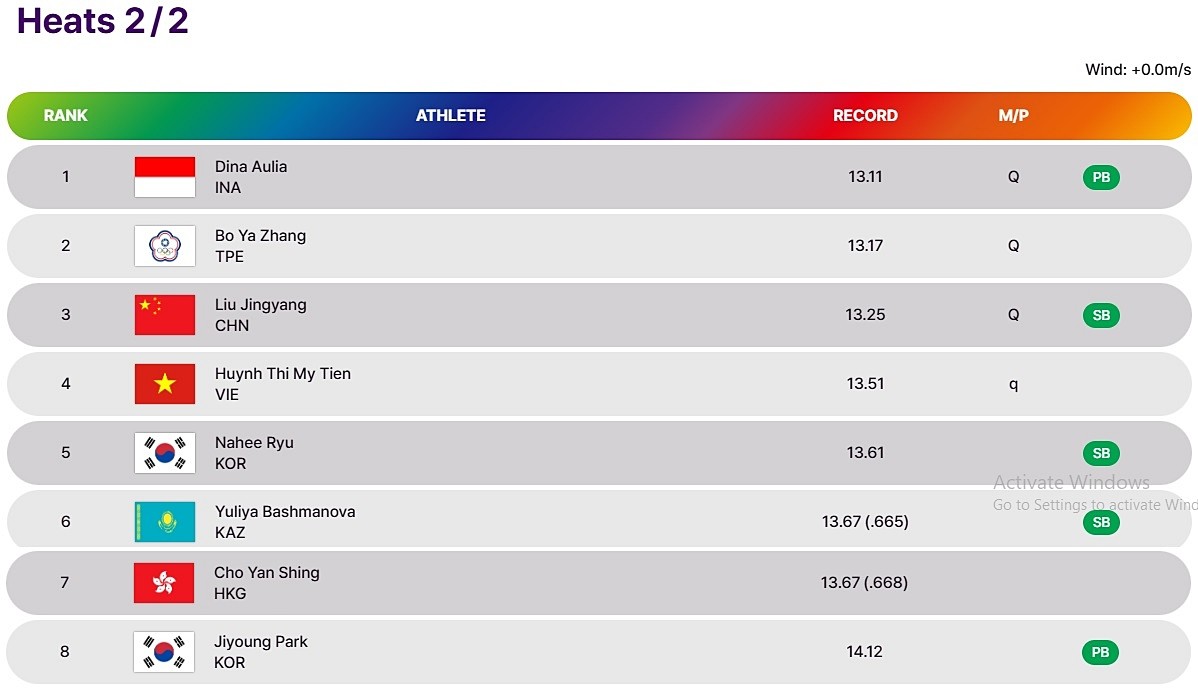Image resolution: width=1198 pixels, height=689 pixels.
Task: Click the RANK column header
Action: (66, 115)
